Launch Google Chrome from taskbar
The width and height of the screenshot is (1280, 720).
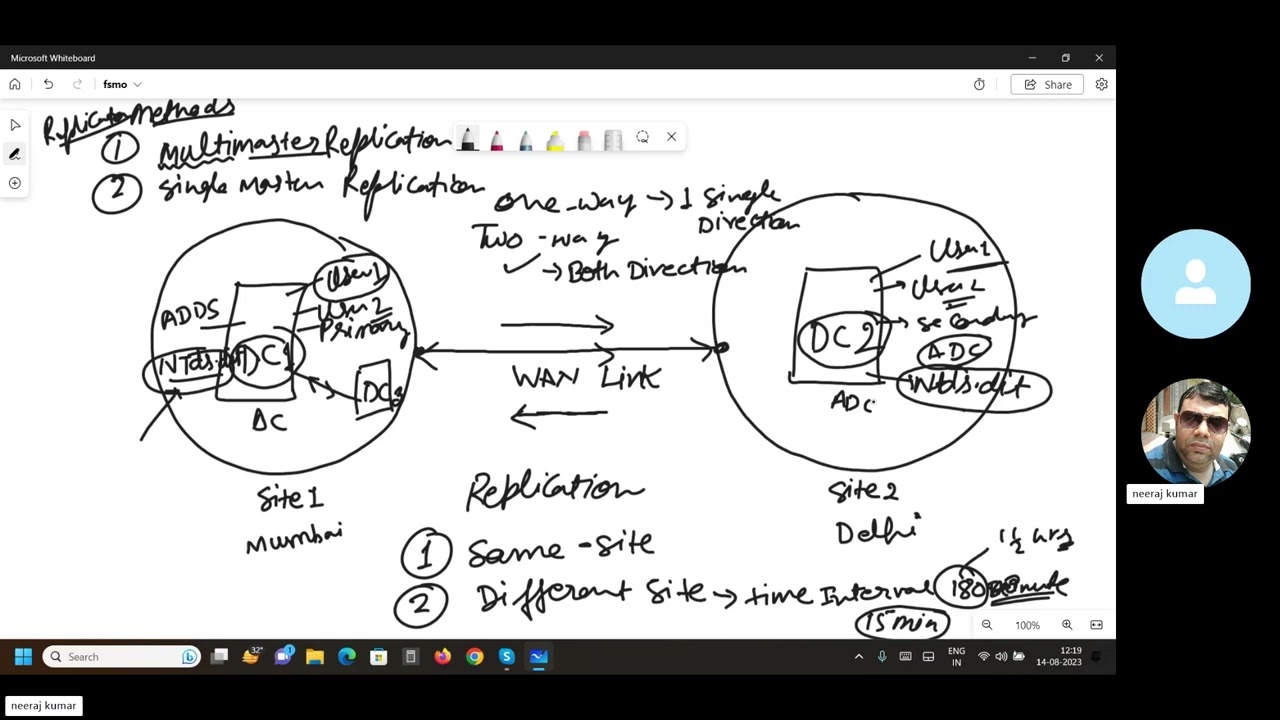474,657
